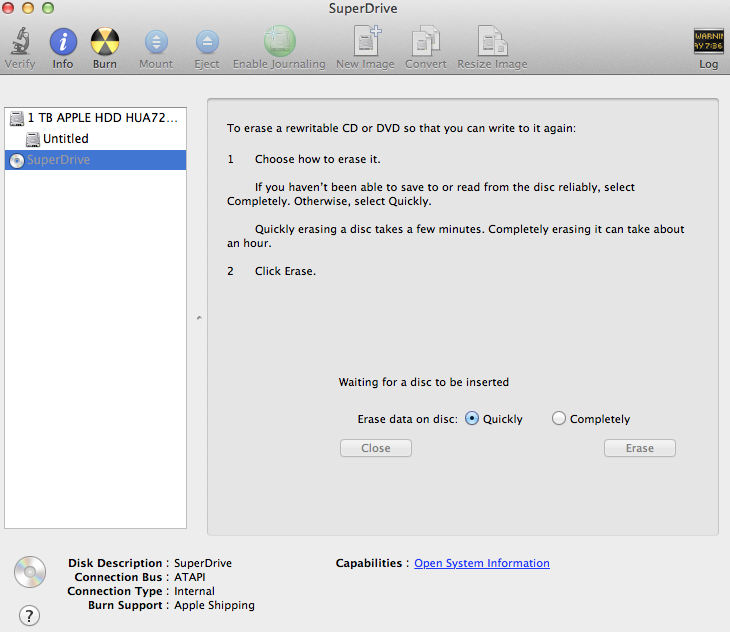
Task: Click the Mount toolbar icon
Action: (x=156, y=42)
